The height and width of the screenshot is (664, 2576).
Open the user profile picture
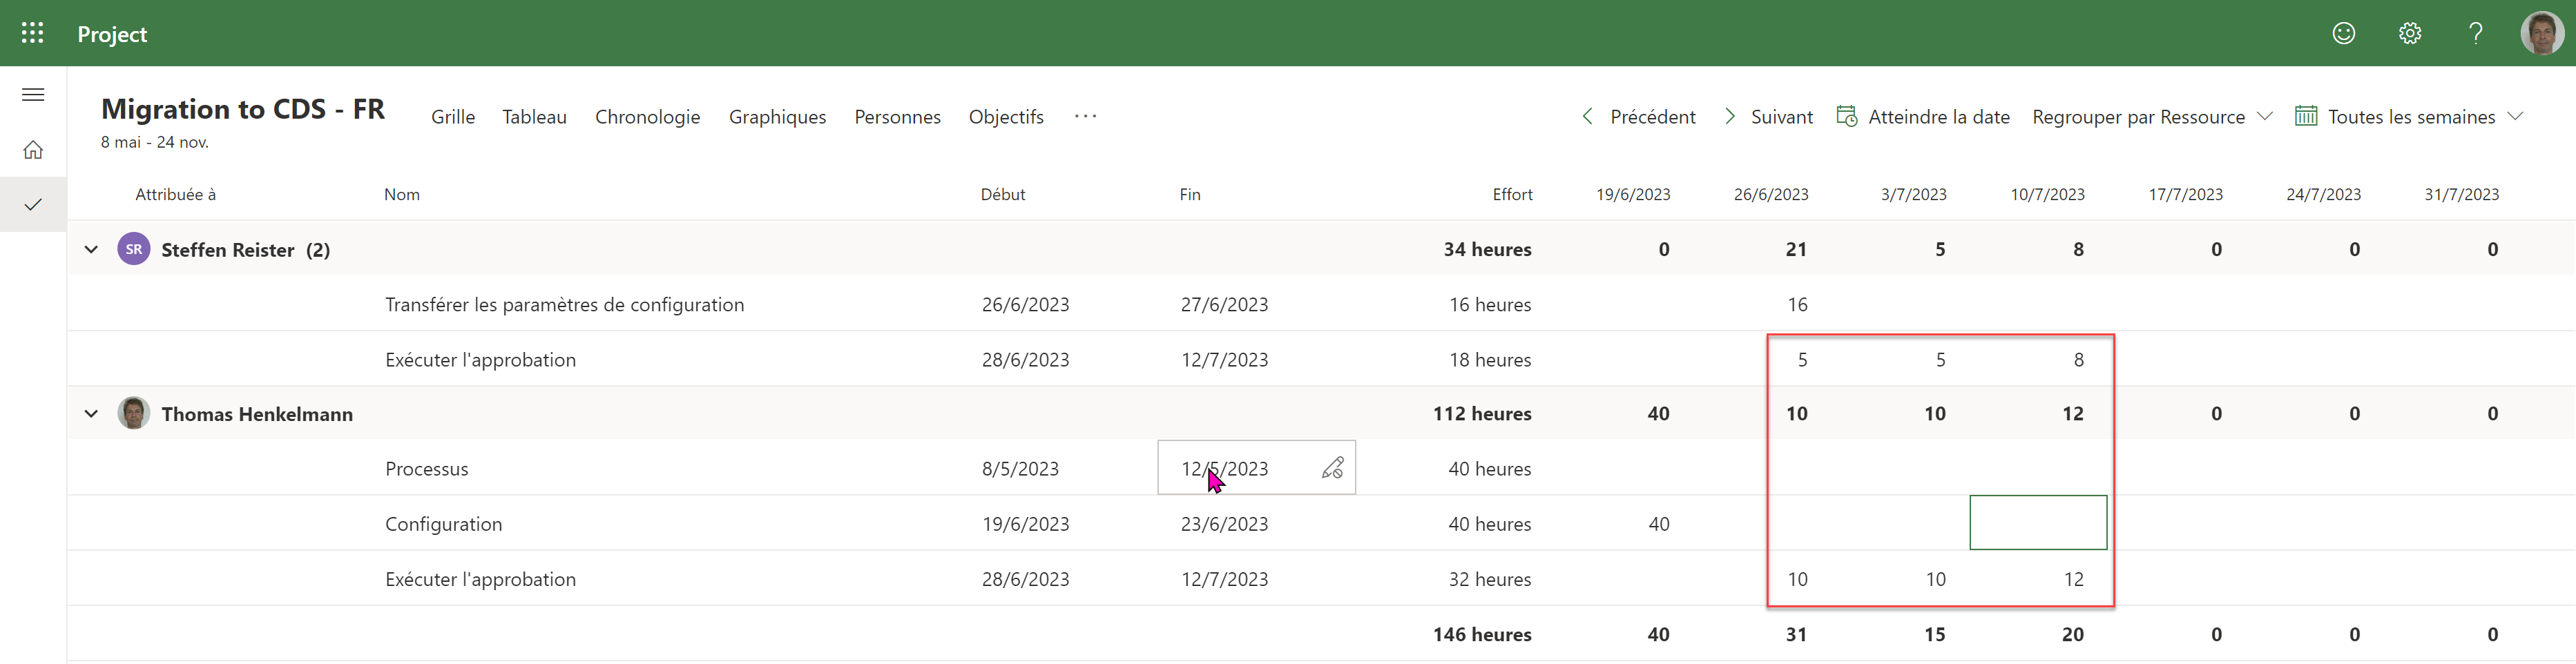(x=2541, y=33)
